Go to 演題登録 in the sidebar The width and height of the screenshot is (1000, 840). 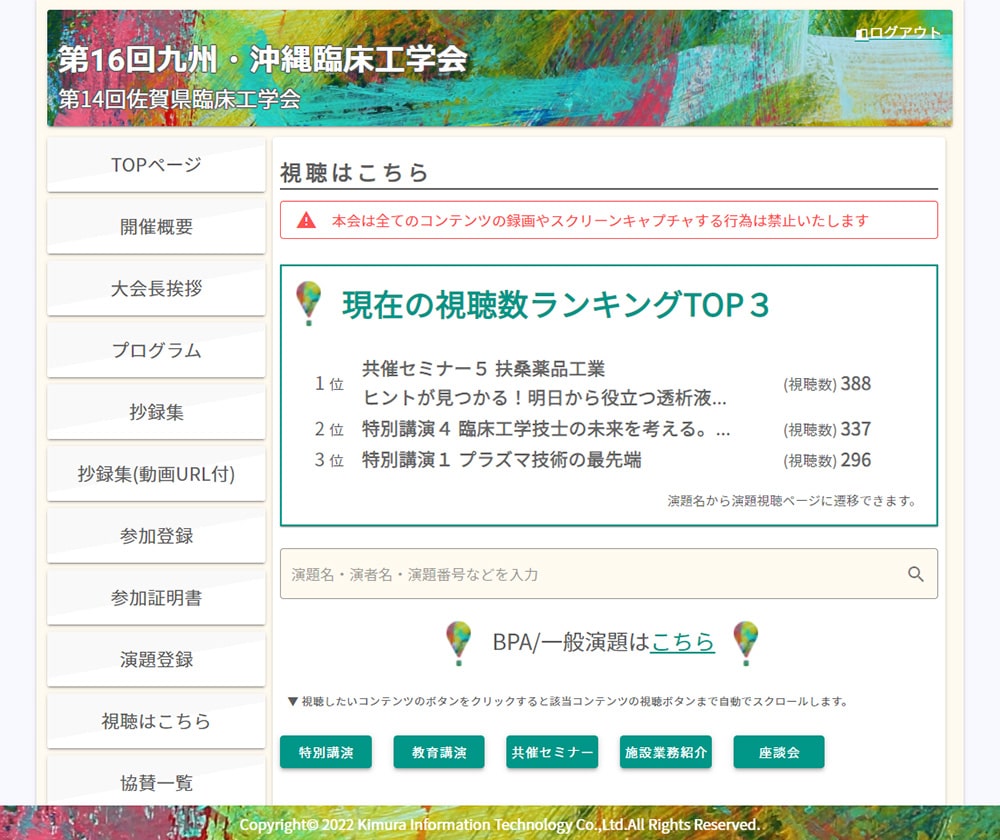tap(156, 659)
